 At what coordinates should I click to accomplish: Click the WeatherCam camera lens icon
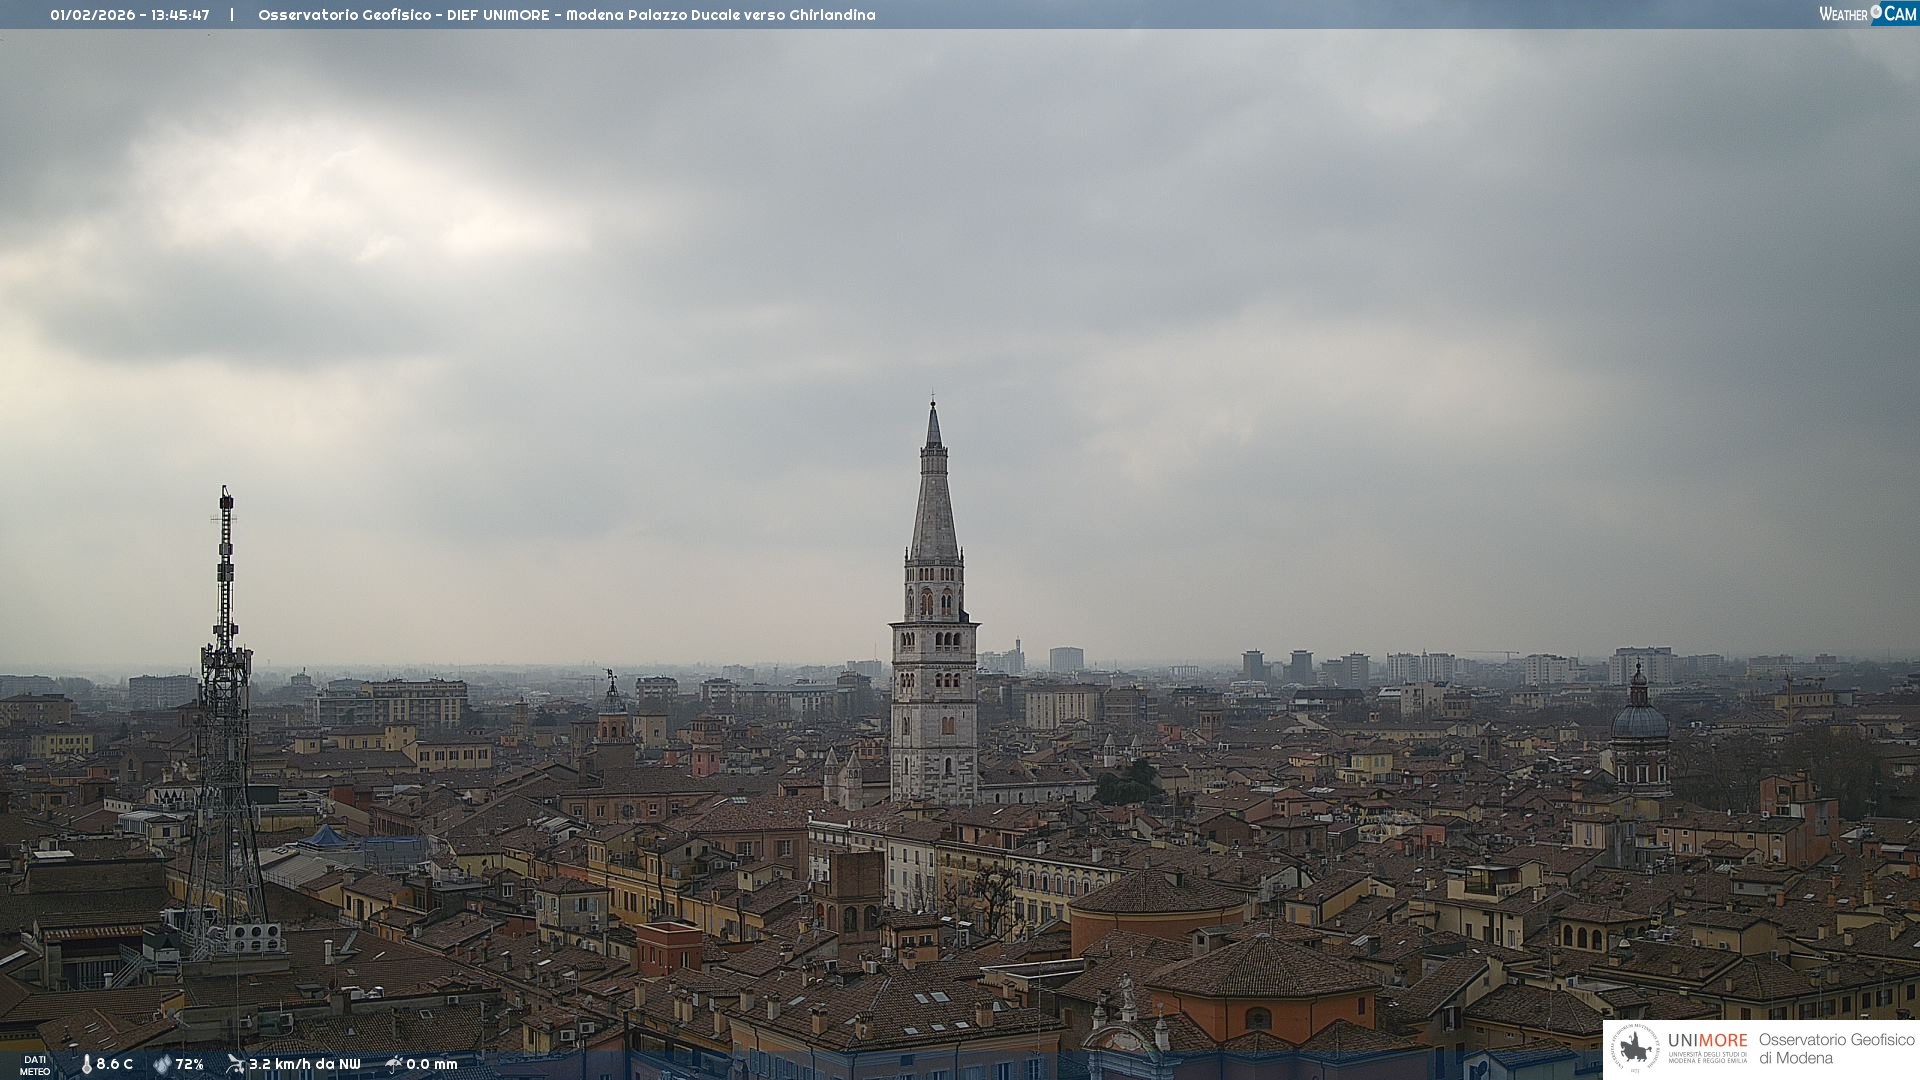tap(1876, 12)
